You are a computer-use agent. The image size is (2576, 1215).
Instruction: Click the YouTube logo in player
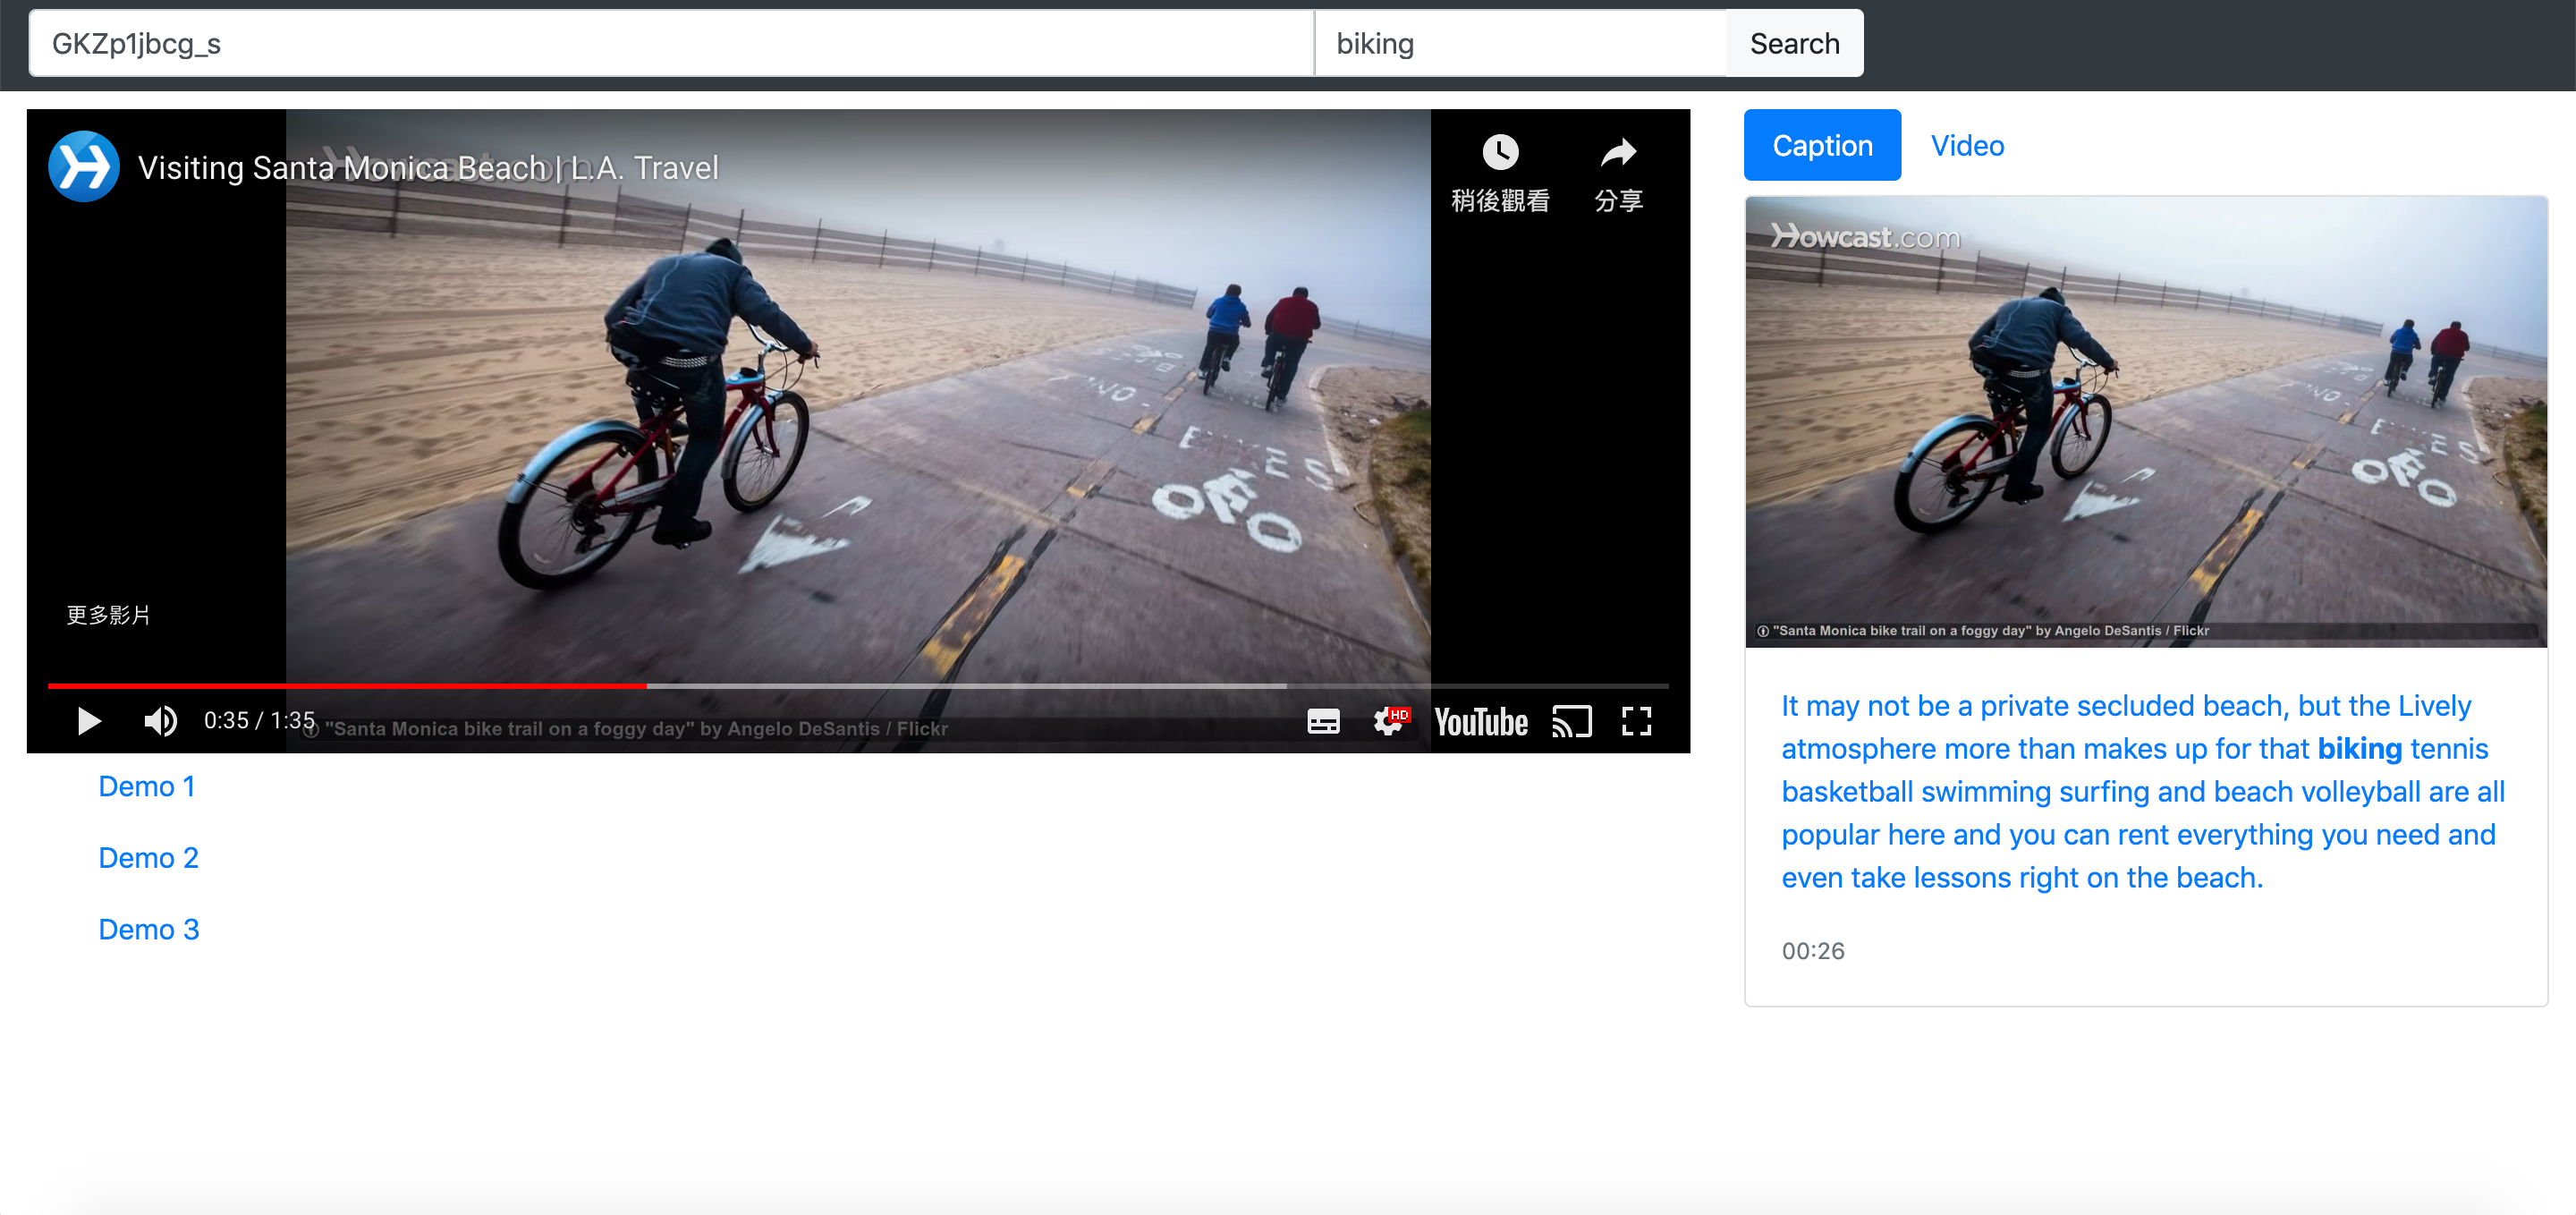1480,721
